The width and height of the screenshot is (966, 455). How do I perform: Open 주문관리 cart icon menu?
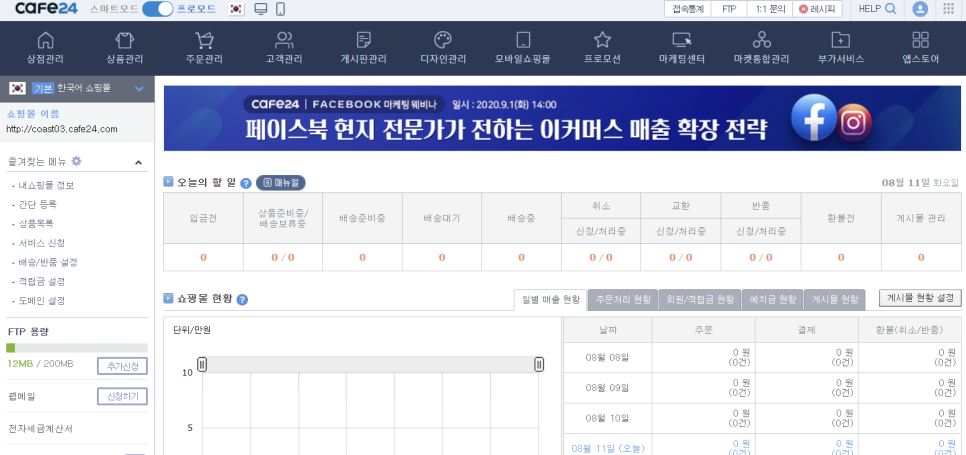tap(204, 49)
